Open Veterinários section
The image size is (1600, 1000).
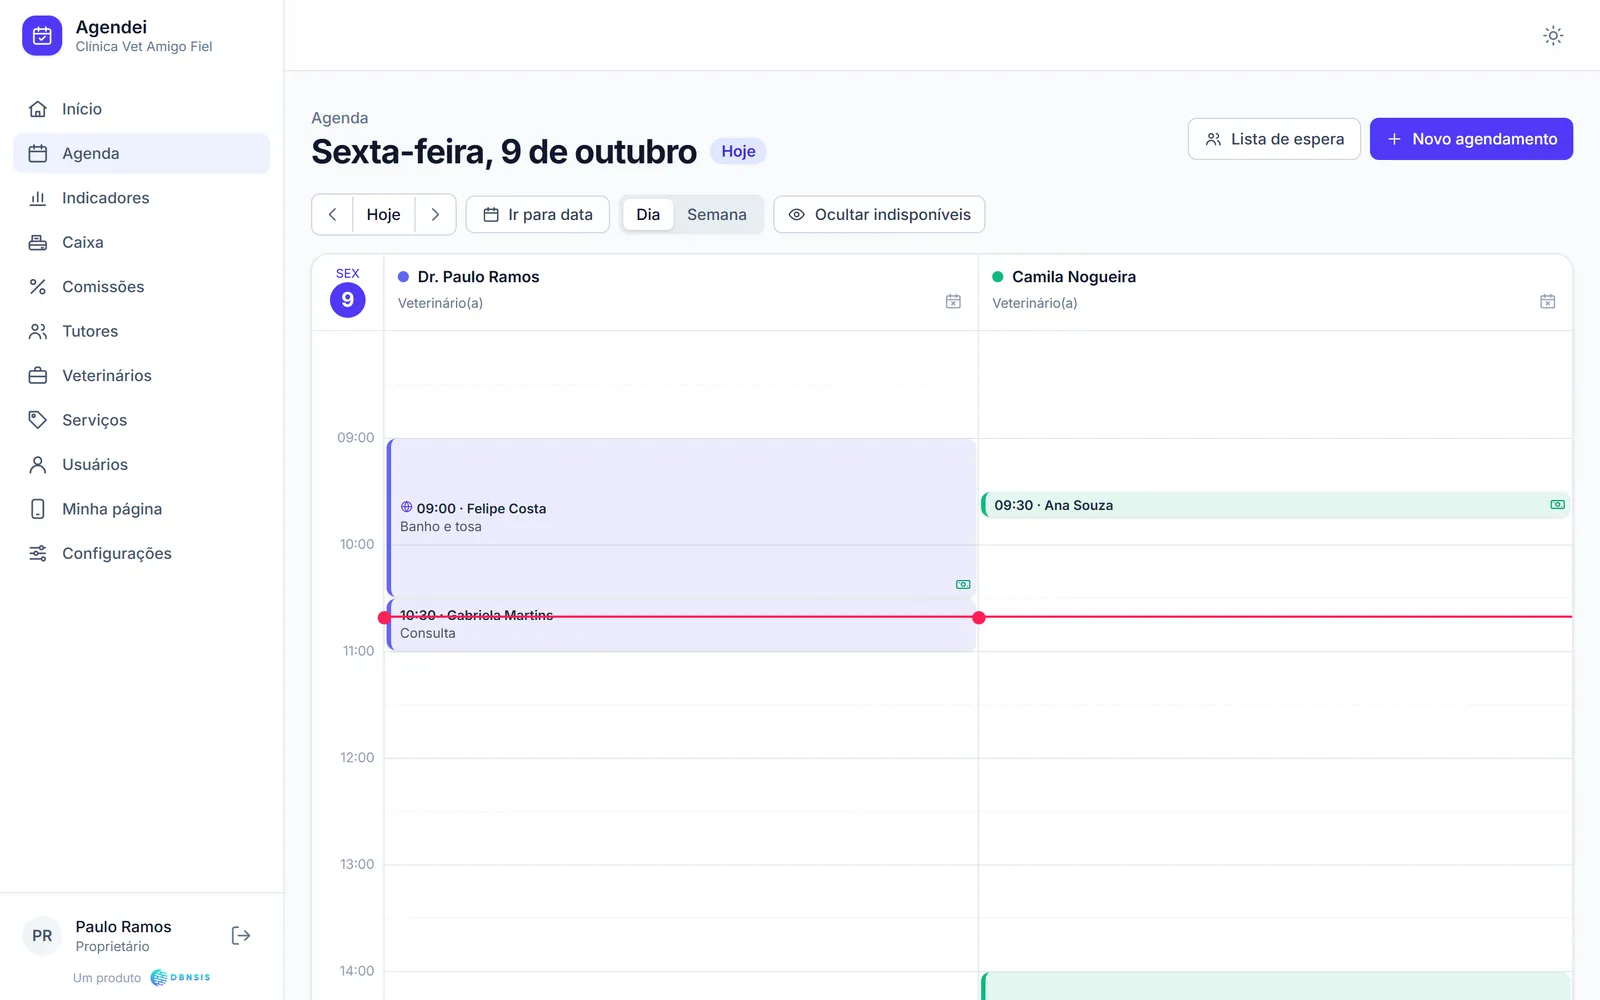point(142,376)
